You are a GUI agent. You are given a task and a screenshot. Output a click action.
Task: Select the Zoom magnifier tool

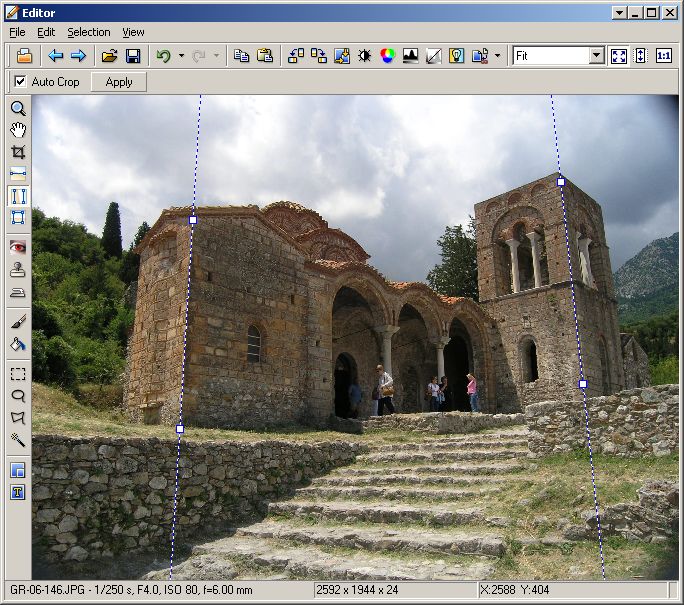tap(18, 108)
